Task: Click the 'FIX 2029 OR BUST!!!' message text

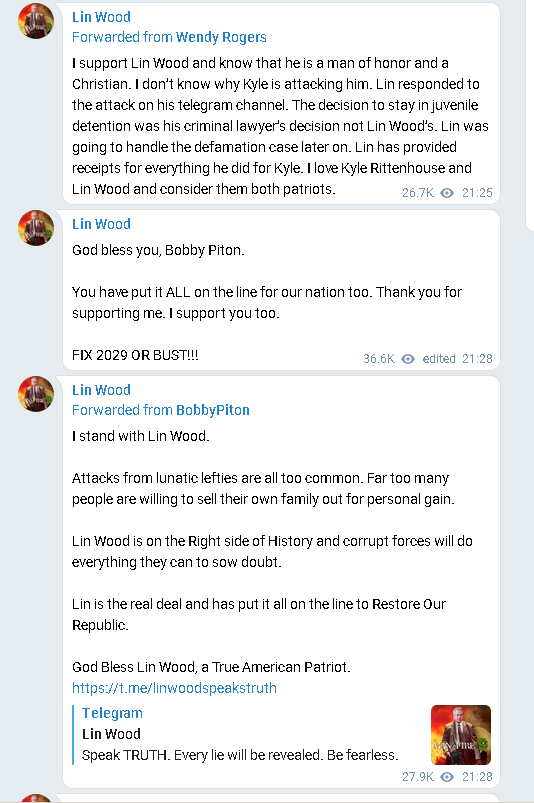Action: (135, 355)
